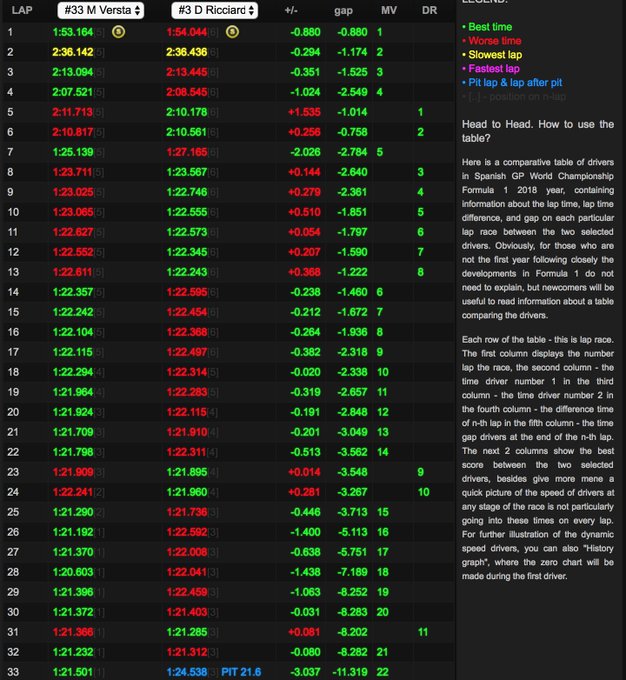Click Verstappen's lap 1 tyre icon

coord(118,32)
